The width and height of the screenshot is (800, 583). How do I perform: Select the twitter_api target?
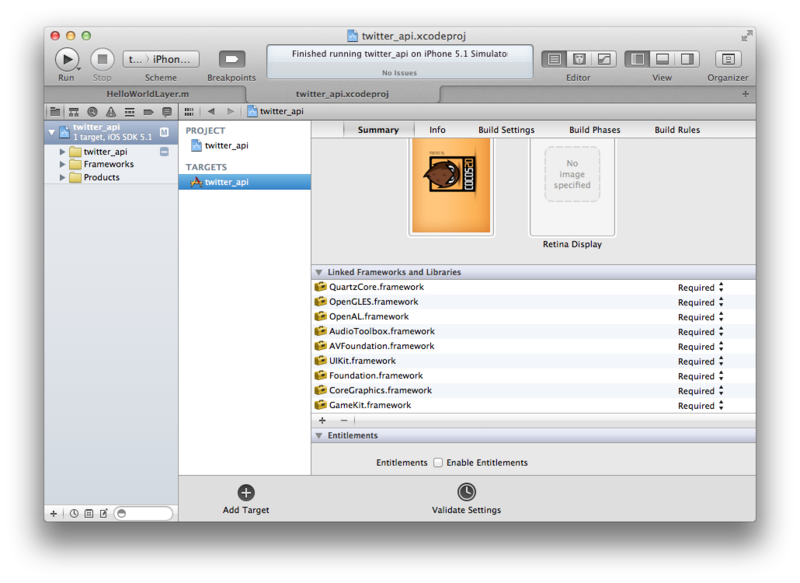(244, 182)
